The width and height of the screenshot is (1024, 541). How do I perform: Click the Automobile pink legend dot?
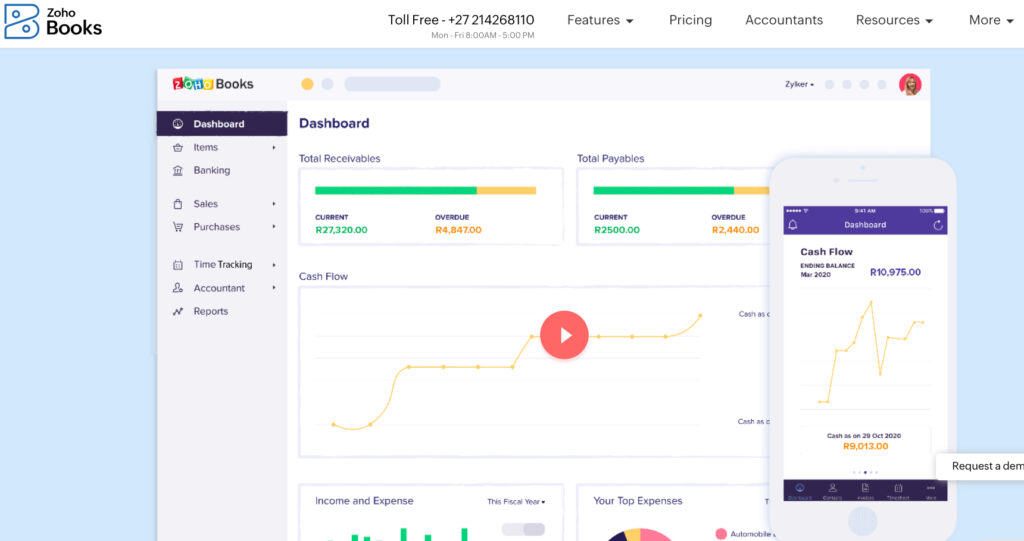tap(721, 534)
